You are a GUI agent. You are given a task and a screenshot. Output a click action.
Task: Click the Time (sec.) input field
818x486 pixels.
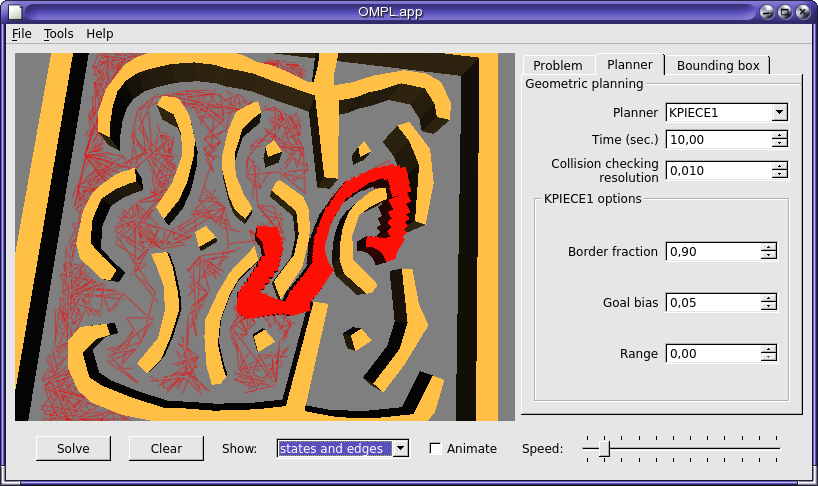click(x=718, y=139)
